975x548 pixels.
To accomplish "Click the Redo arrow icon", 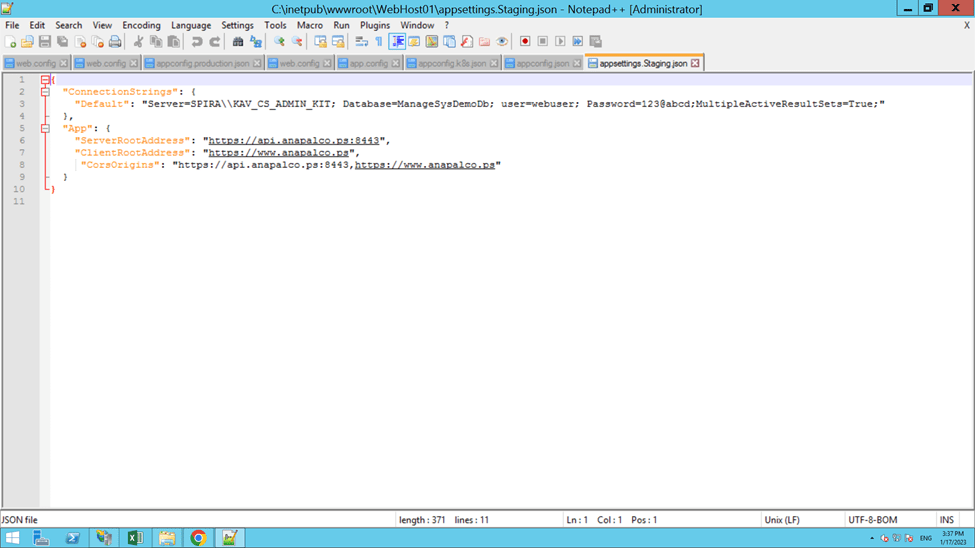I will 215,42.
